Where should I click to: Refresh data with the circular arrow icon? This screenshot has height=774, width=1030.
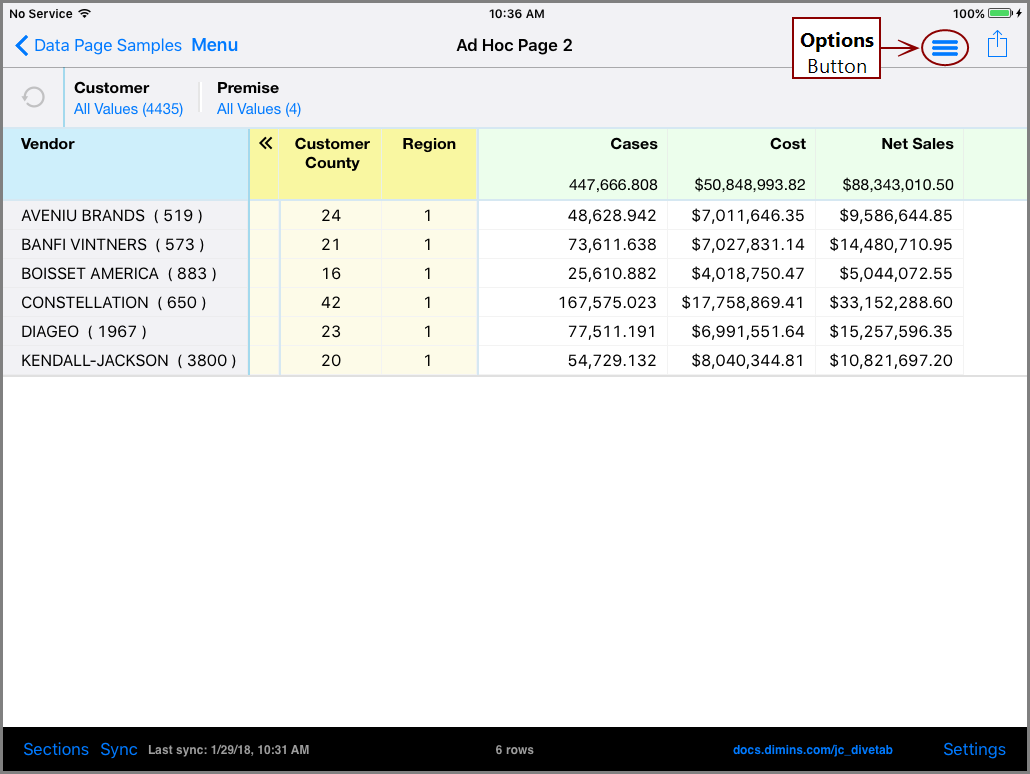point(33,97)
